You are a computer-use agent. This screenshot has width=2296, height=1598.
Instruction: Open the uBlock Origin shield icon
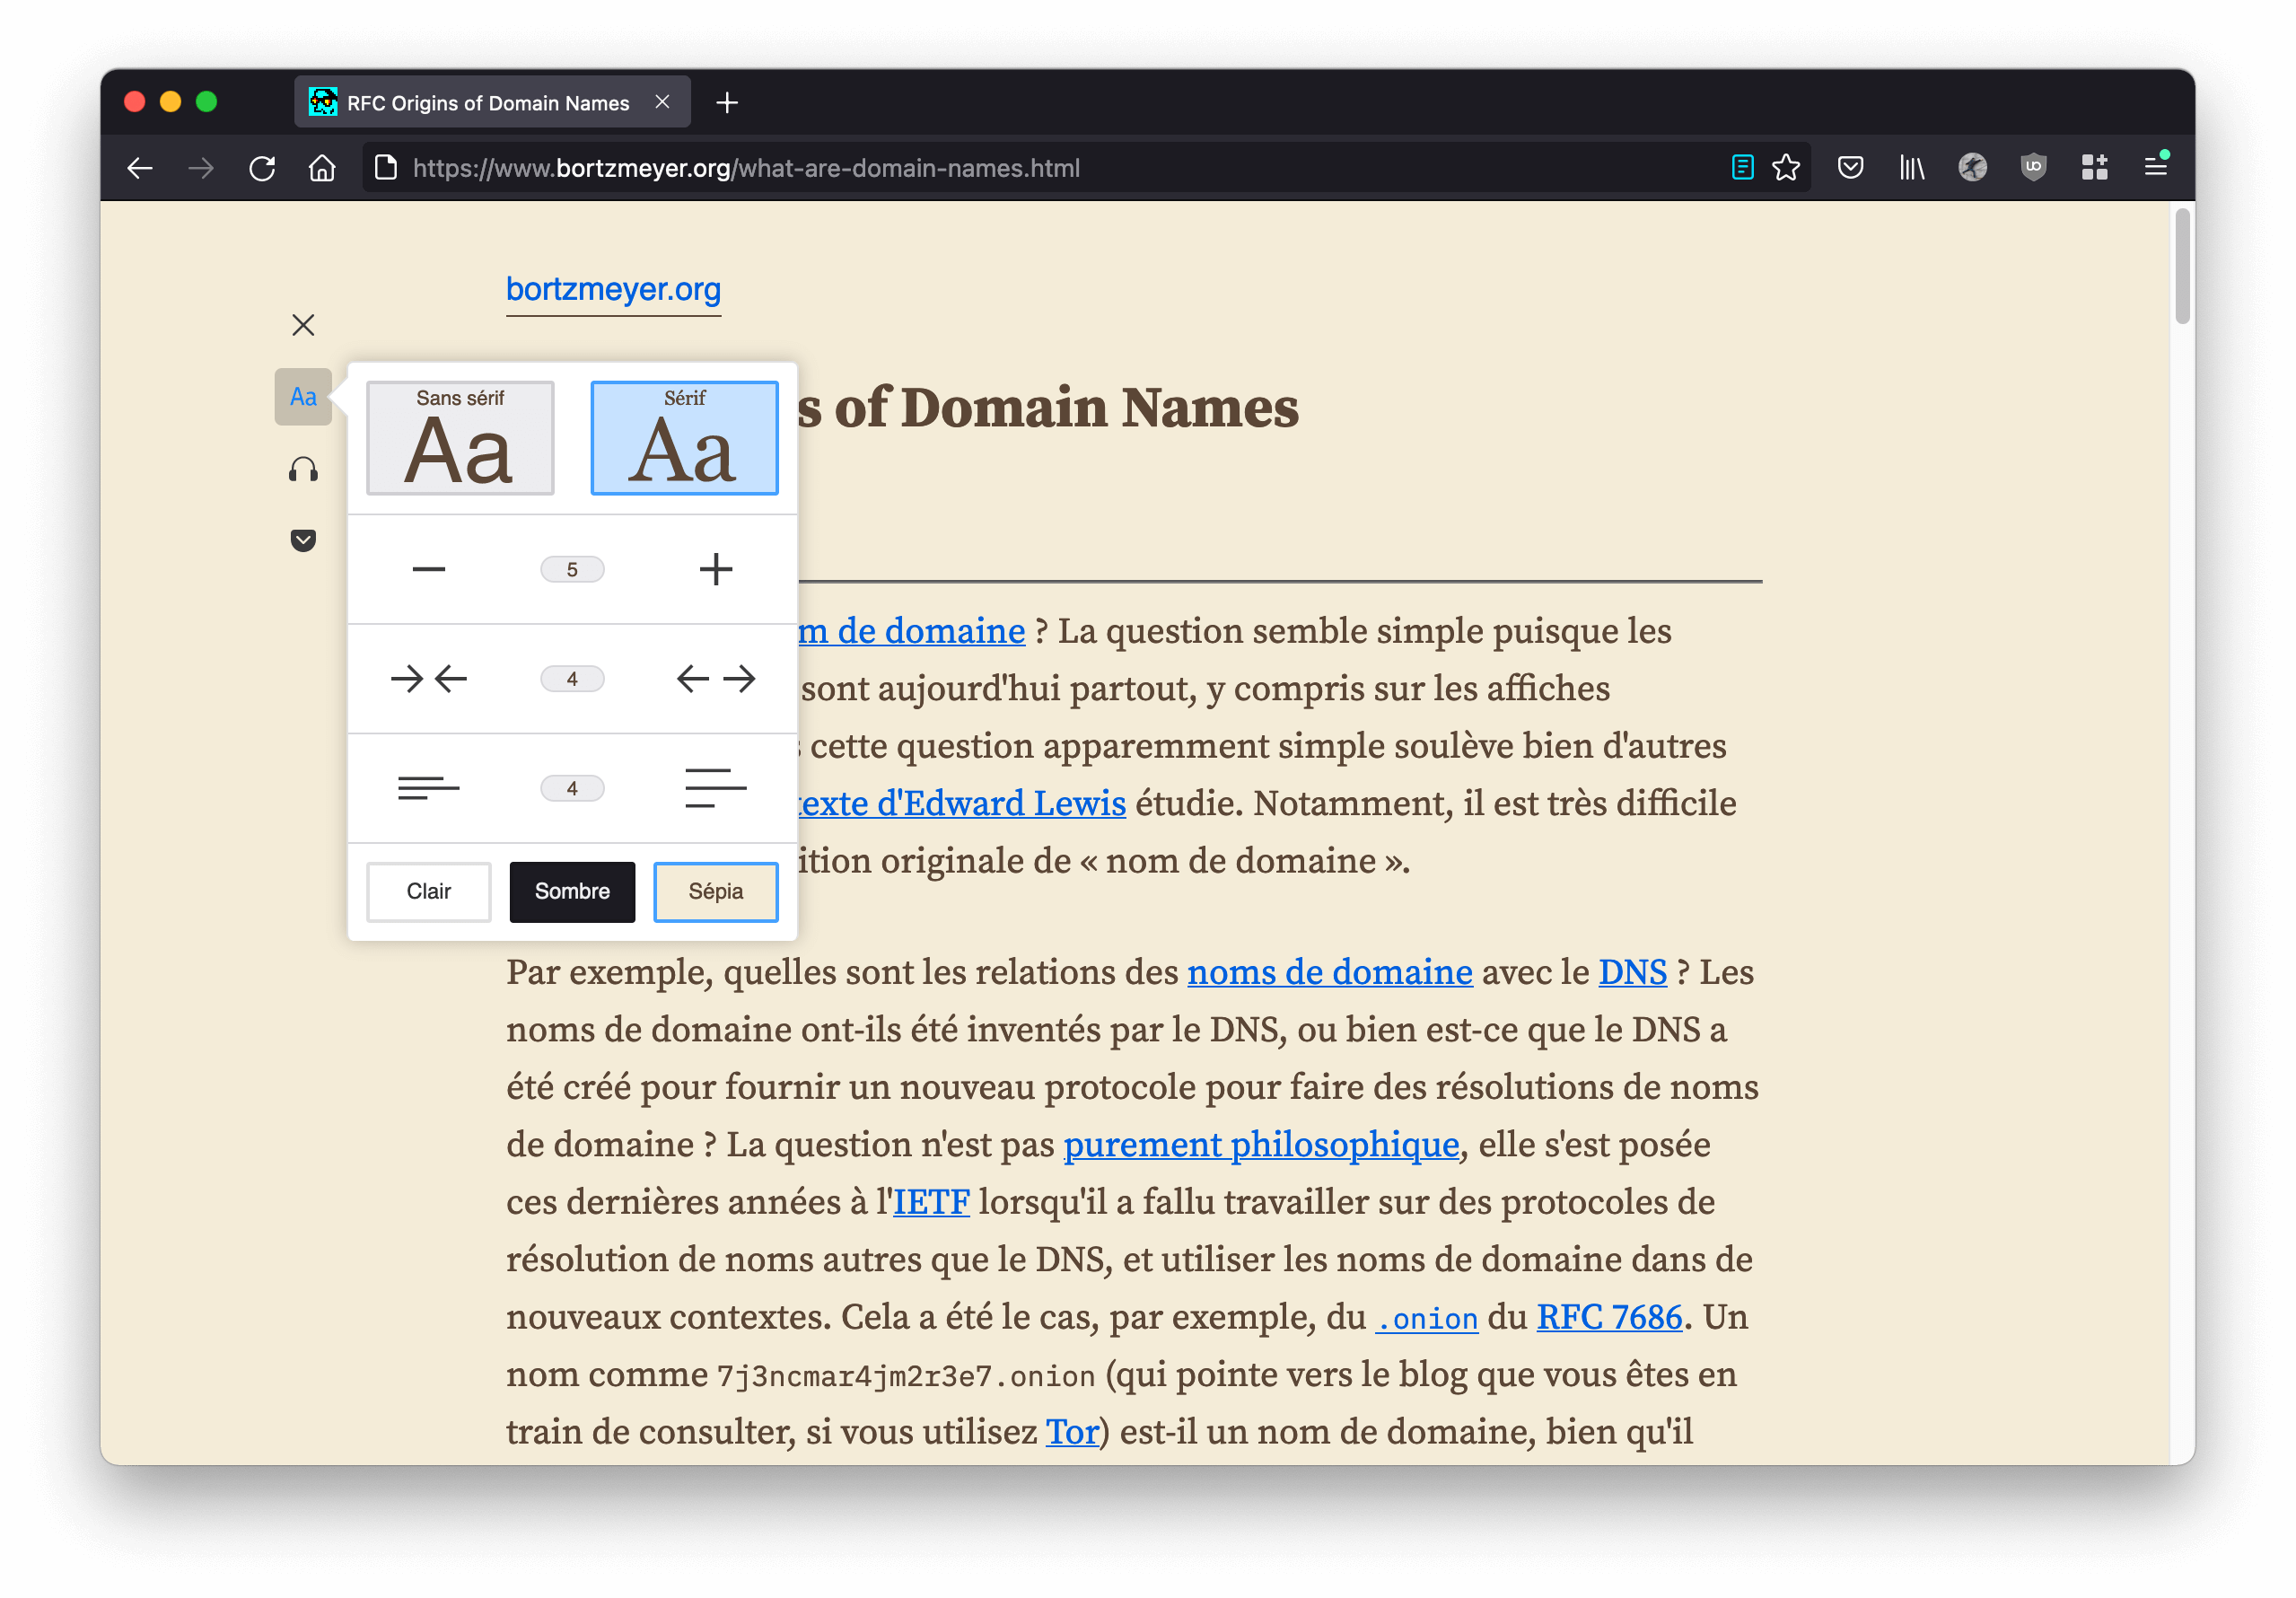click(x=2033, y=167)
